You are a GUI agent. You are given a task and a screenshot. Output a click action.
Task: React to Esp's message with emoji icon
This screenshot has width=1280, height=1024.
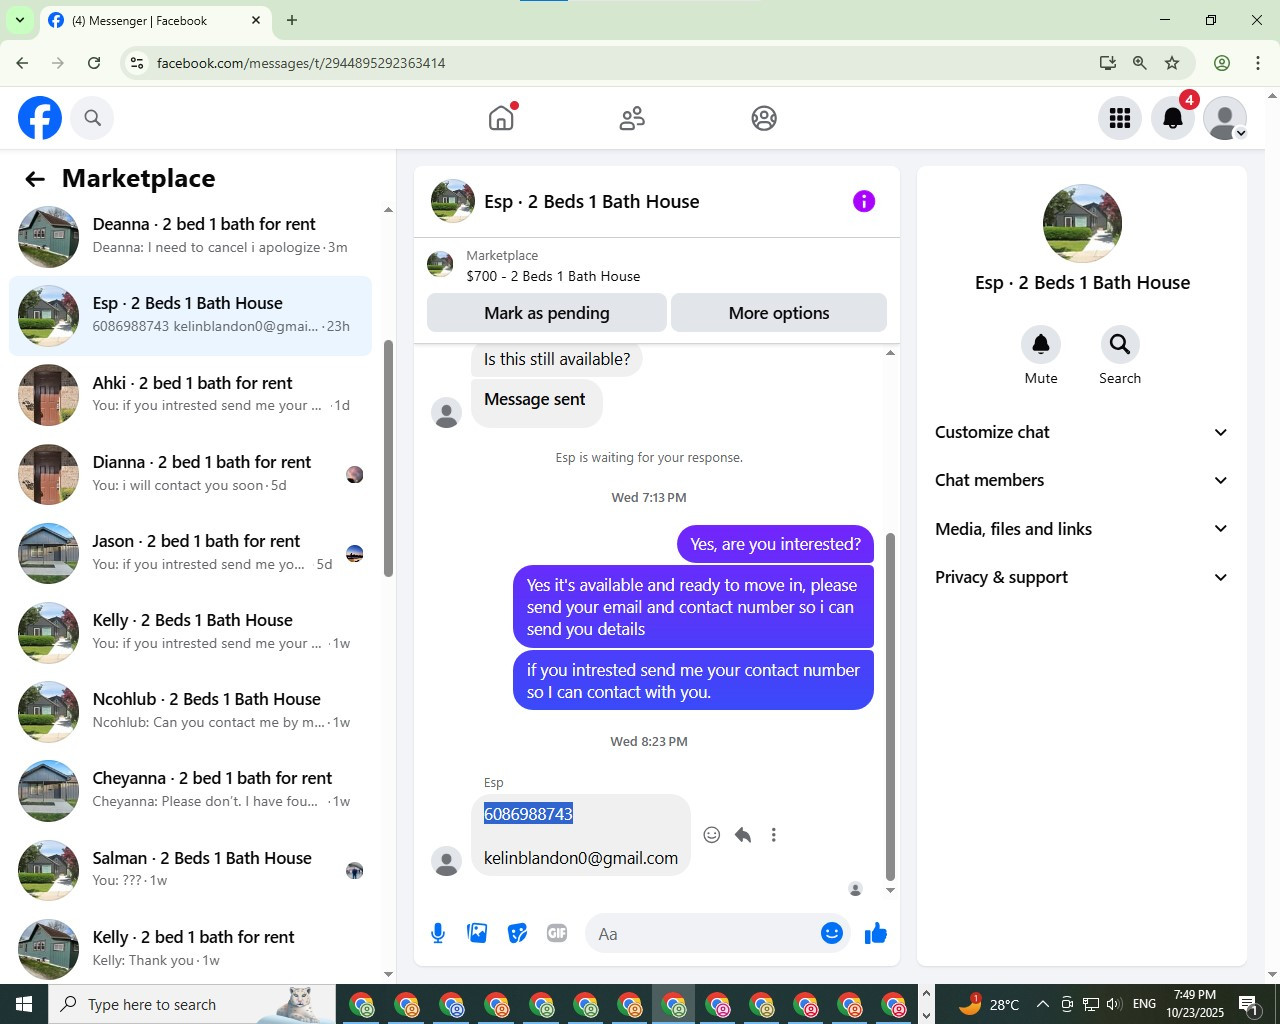712,835
